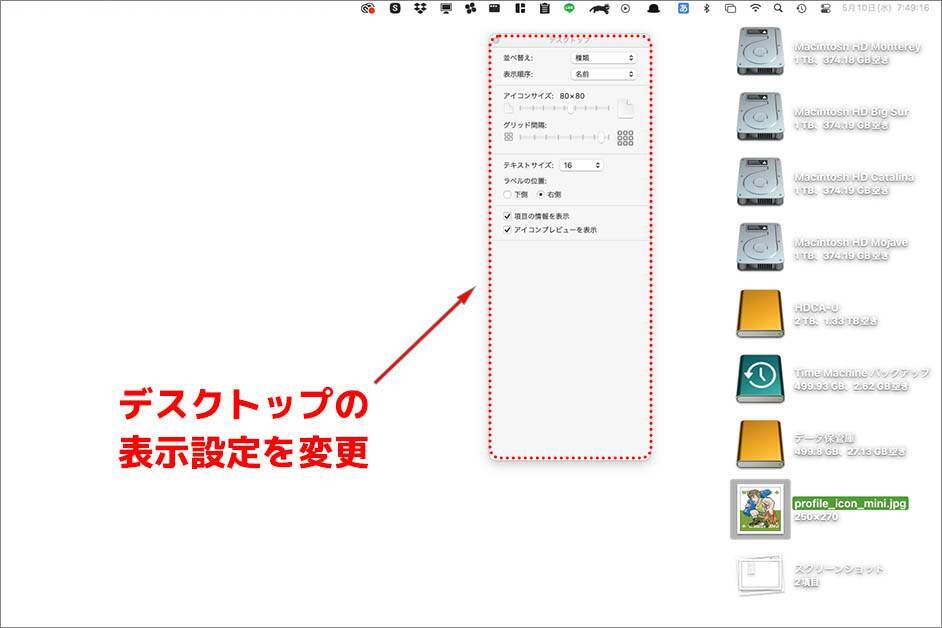Open the 並べ替え dropdown showing 種類

click(603, 58)
